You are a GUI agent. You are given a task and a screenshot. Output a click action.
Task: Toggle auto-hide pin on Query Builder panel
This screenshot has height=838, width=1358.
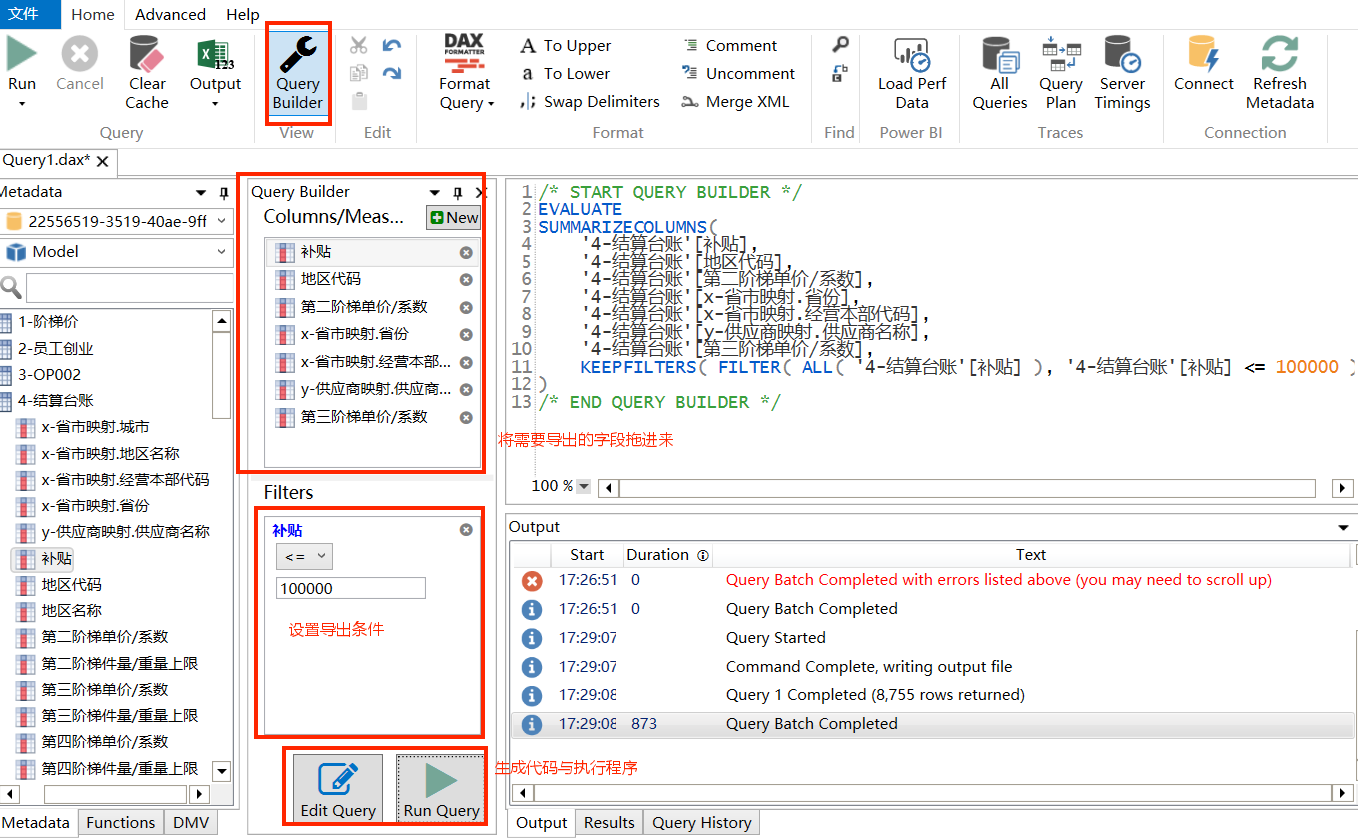457,192
